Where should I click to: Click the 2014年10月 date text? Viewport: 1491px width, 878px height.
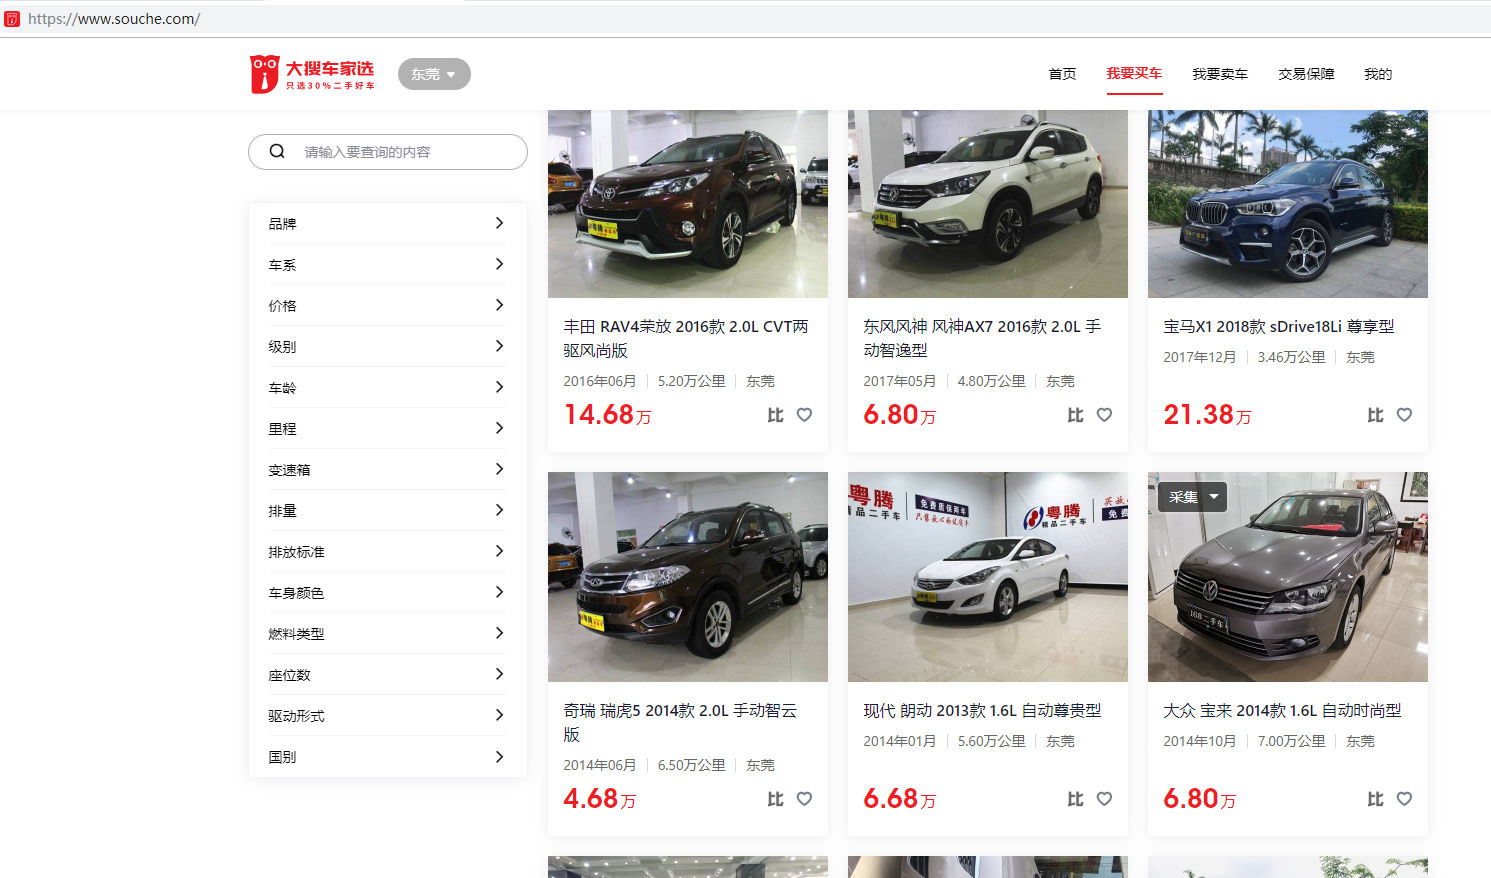pos(1199,741)
